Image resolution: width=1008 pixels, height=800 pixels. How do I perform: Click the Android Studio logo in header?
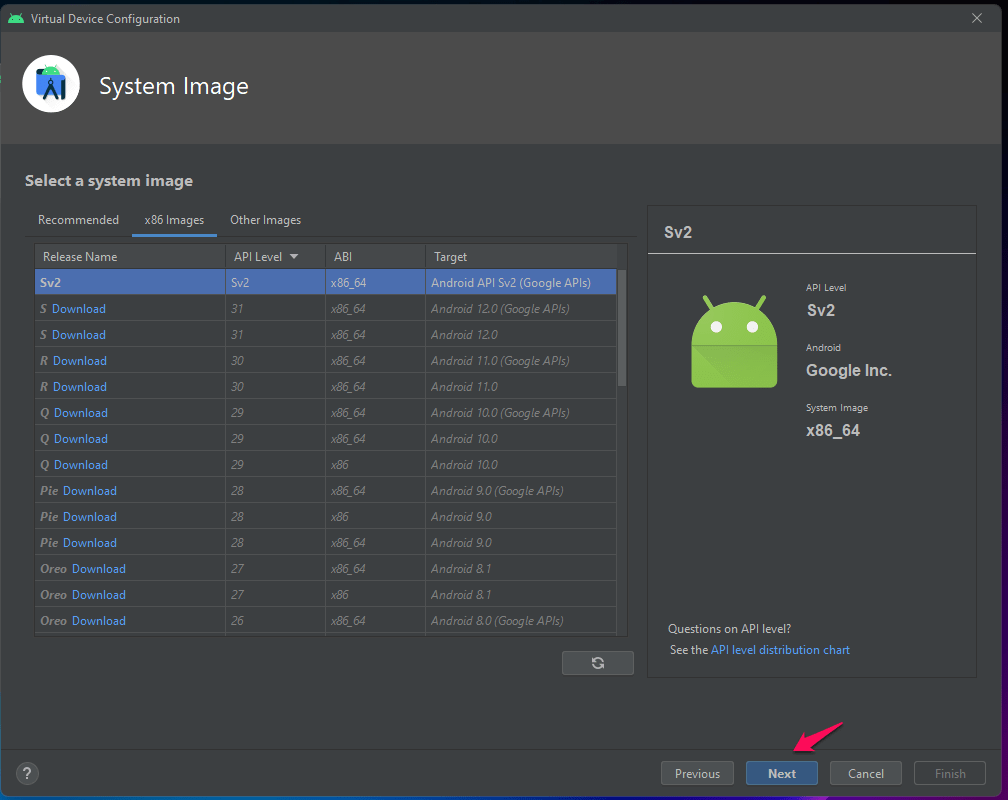pos(51,84)
